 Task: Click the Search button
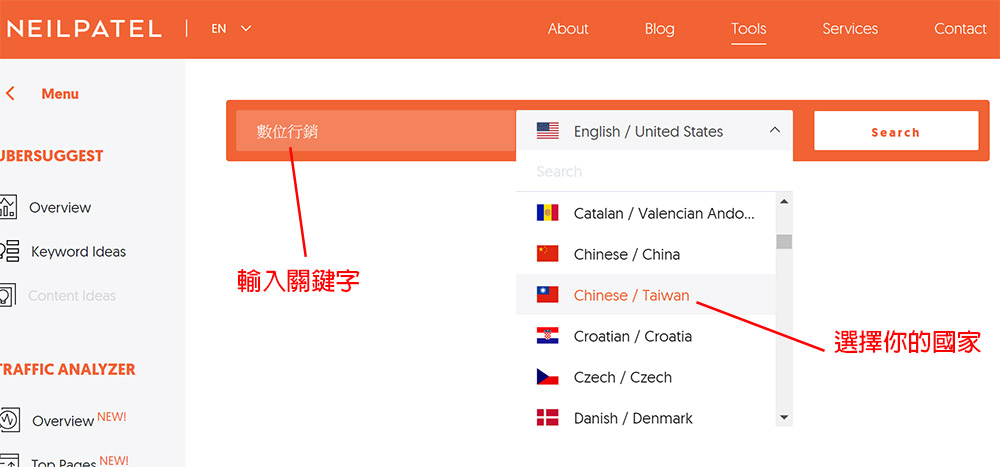point(896,131)
